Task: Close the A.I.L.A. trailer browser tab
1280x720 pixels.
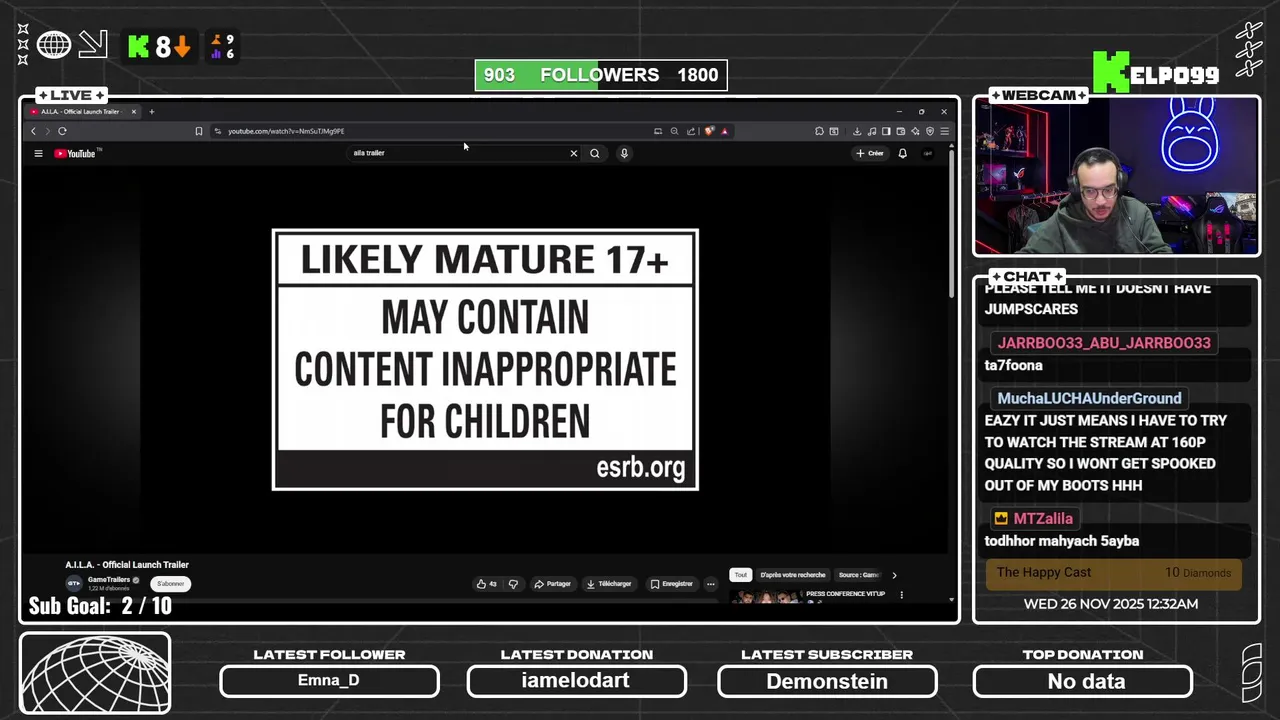Action: 134,112
